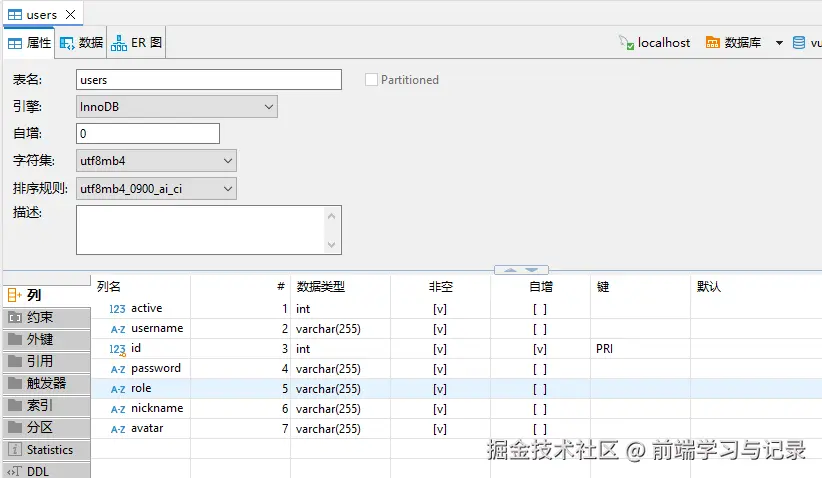Screen dimensions: 822x478
Task: Toggle 非空 for active row
Action: click(440, 309)
